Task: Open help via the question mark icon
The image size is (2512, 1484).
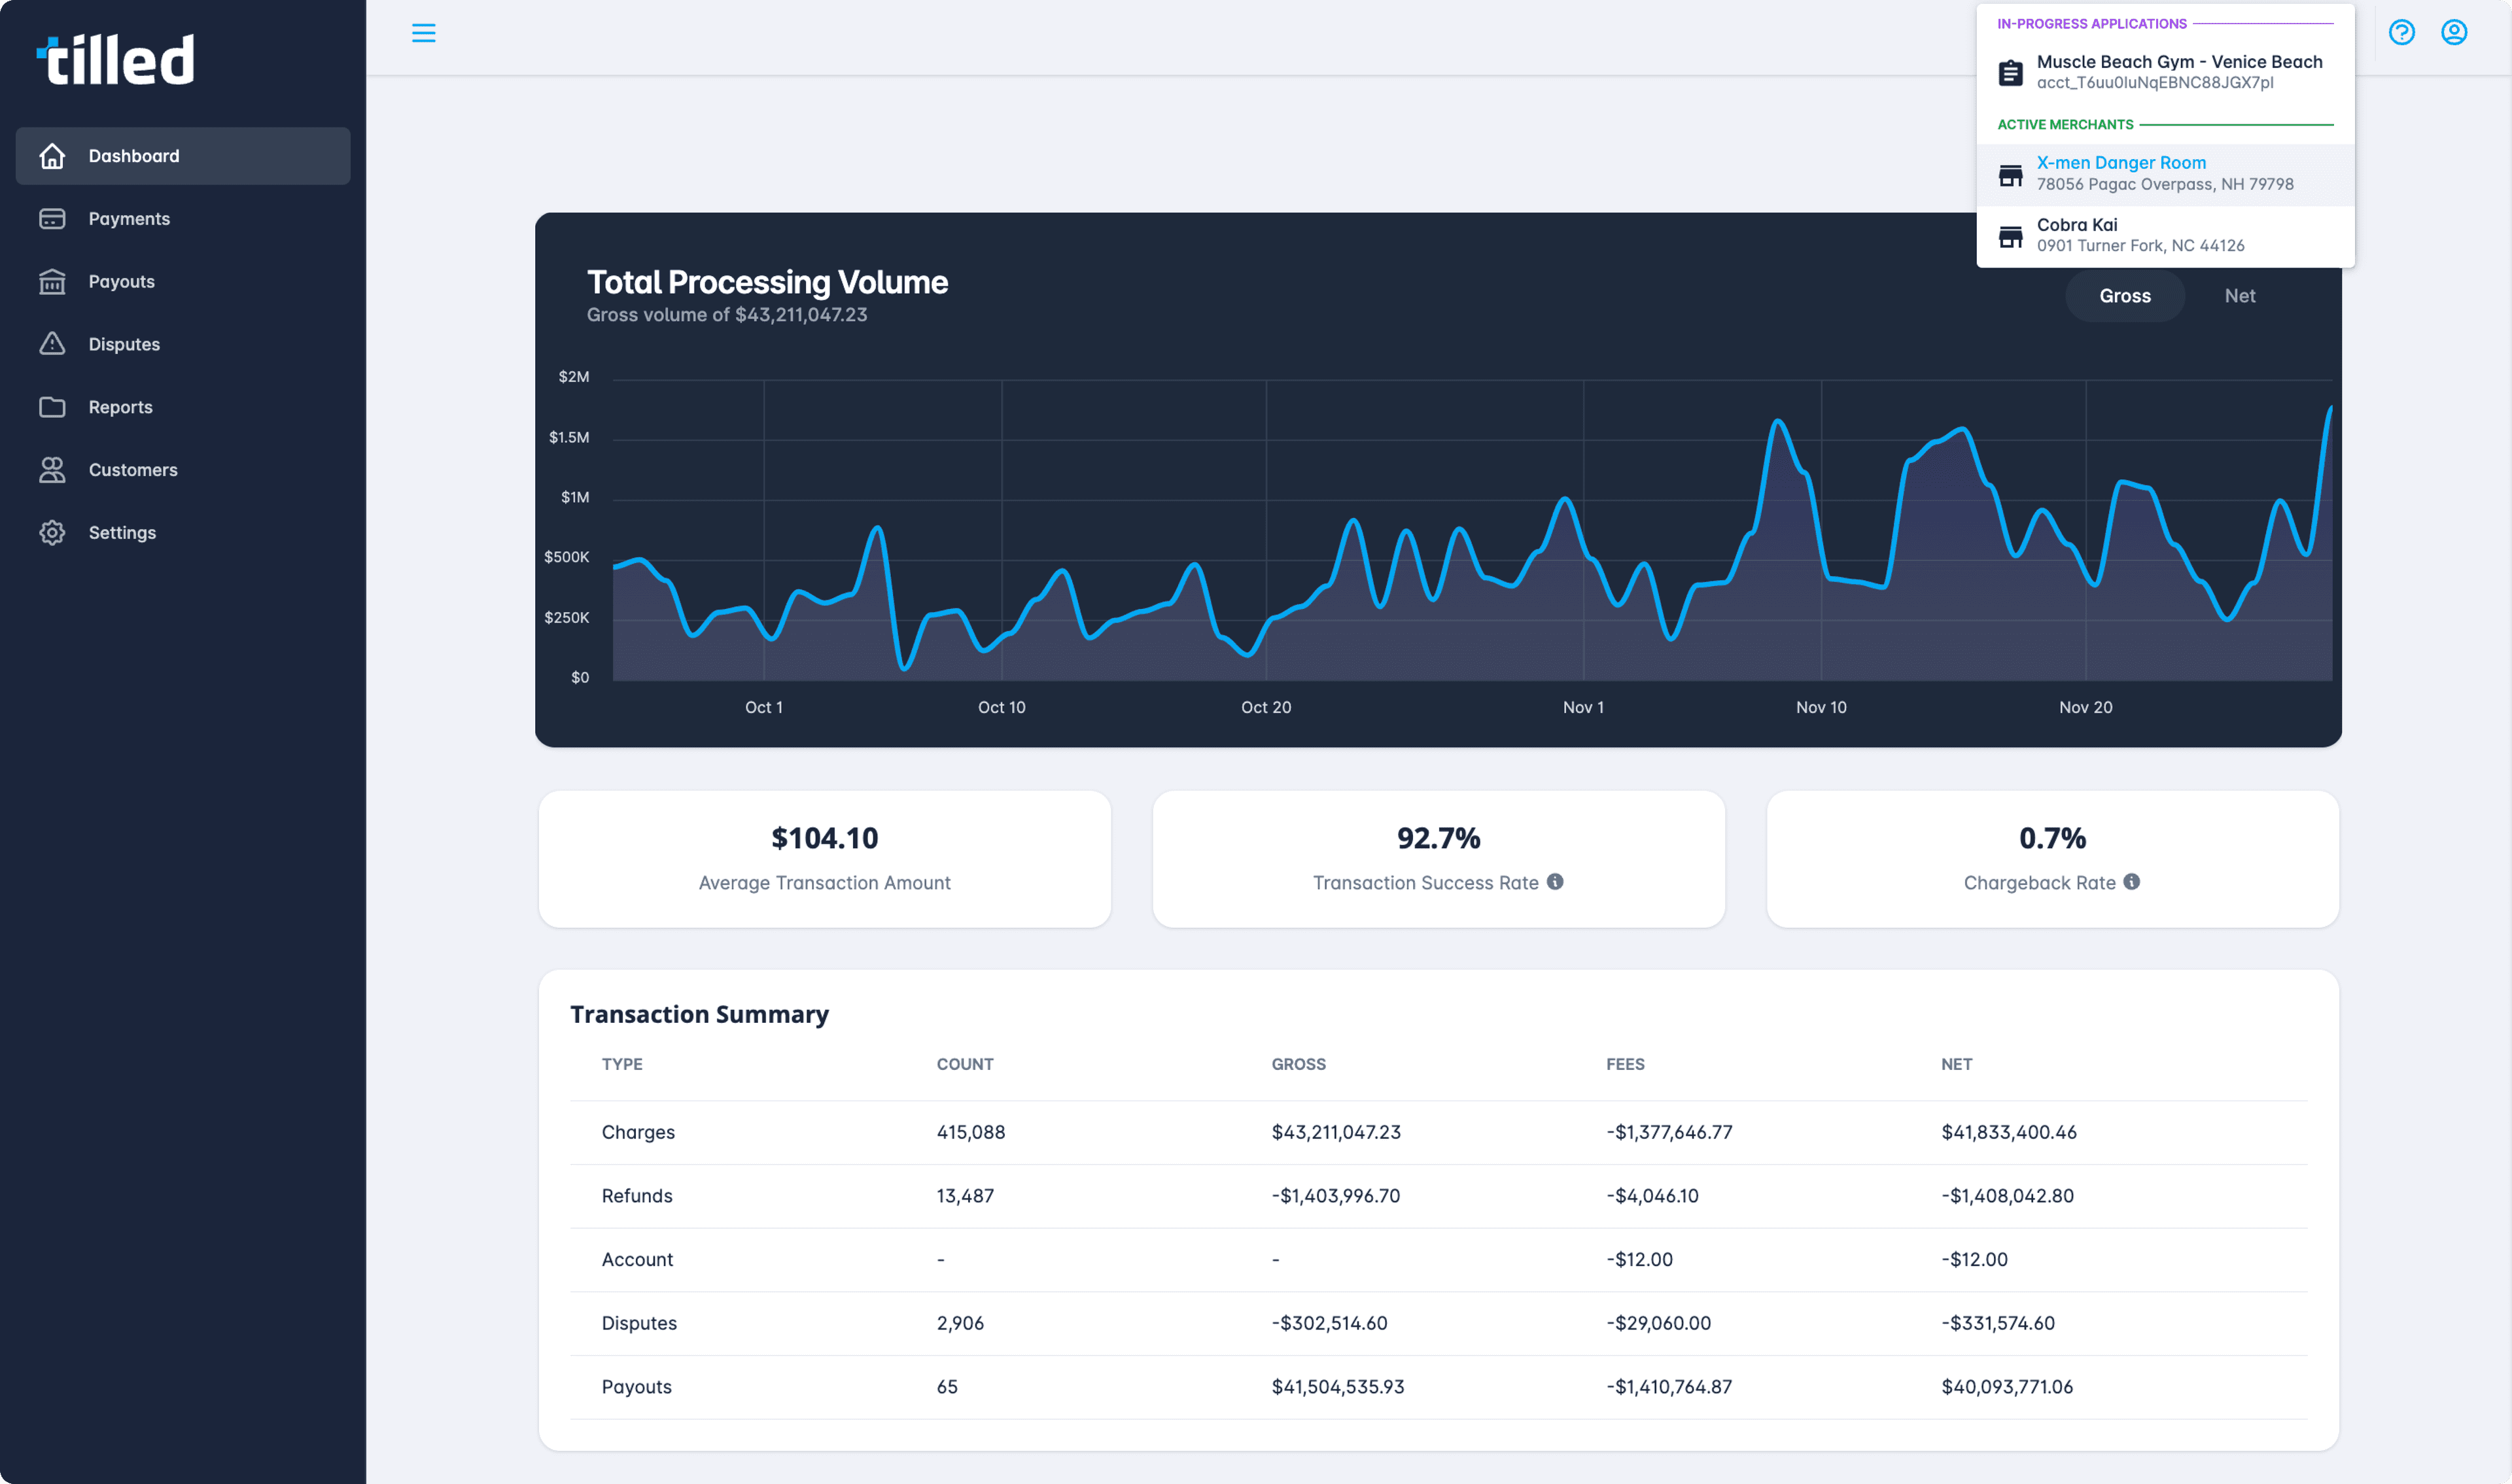Action: point(2402,32)
